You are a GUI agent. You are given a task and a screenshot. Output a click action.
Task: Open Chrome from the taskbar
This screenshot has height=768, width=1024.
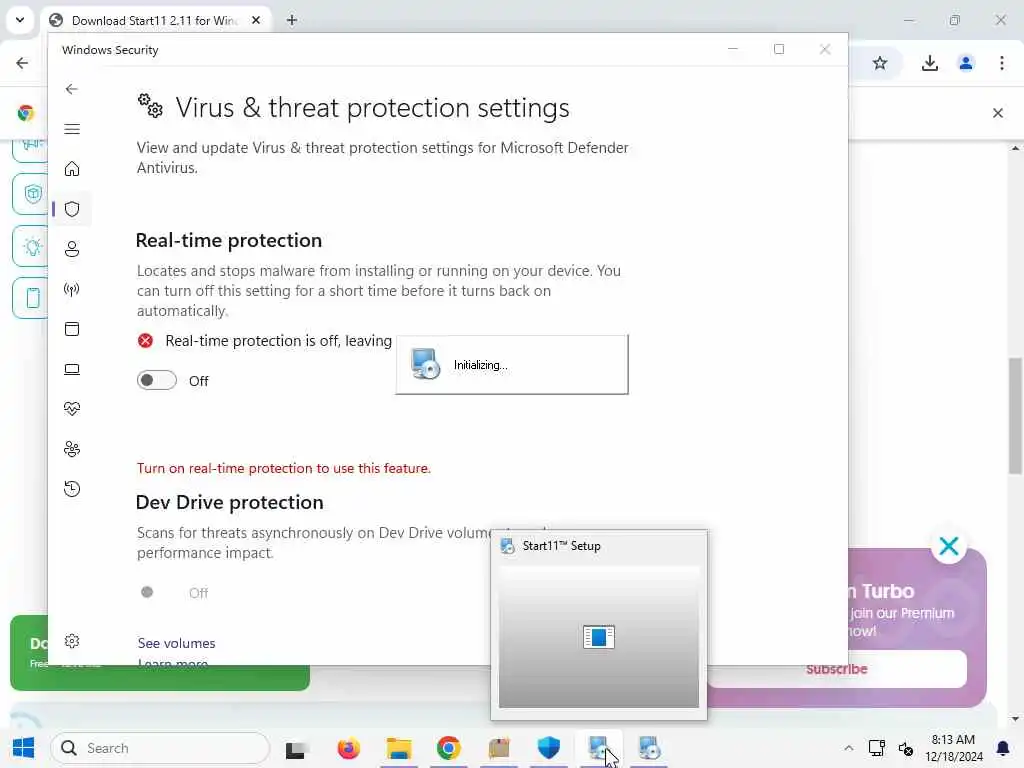coord(449,748)
